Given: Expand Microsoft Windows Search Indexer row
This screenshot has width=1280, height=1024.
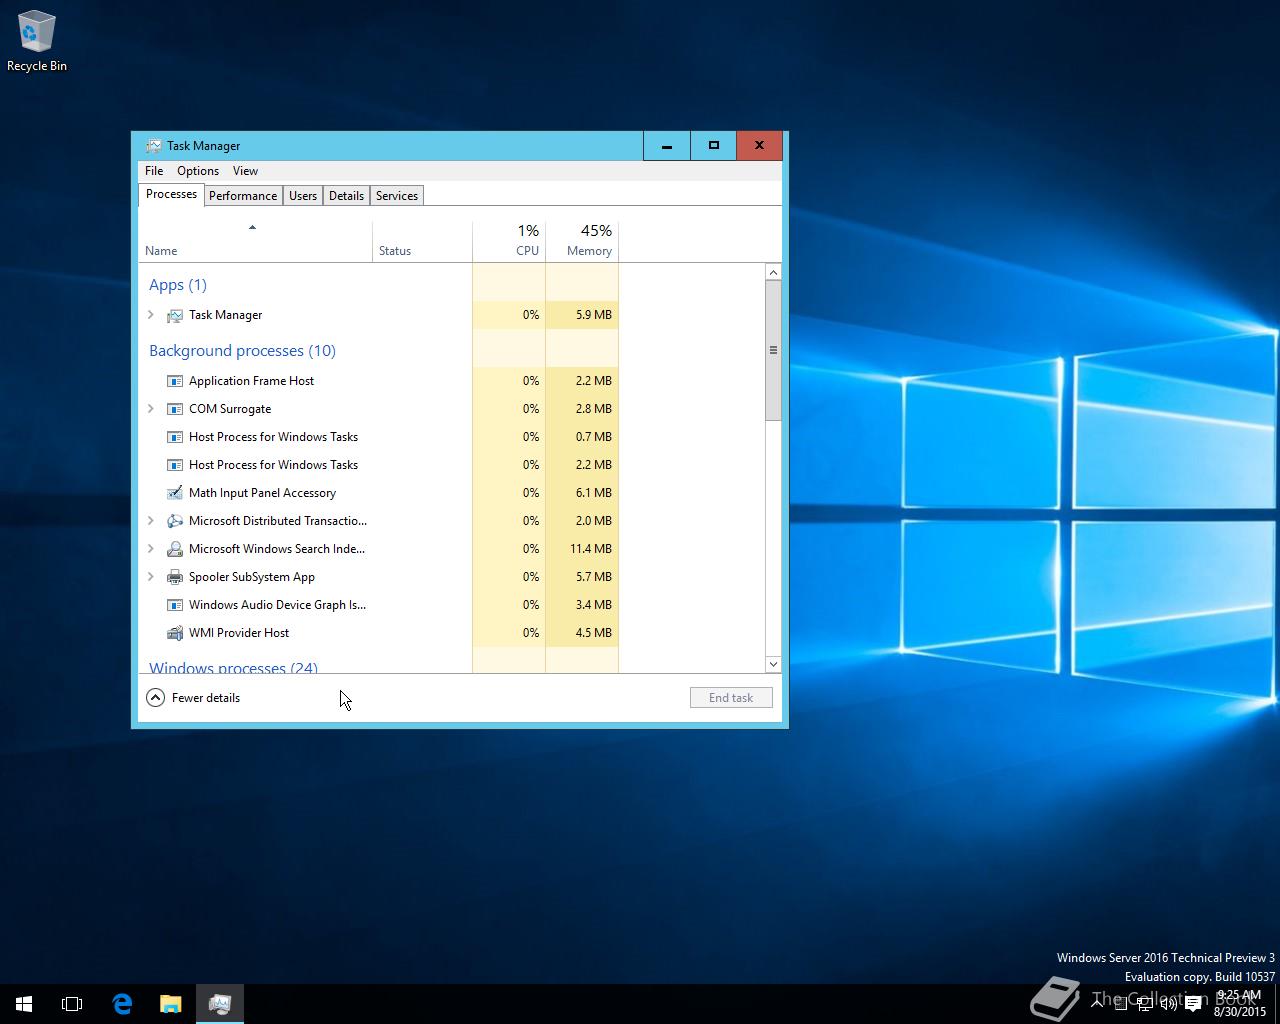Looking at the screenshot, I should [x=151, y=549].
